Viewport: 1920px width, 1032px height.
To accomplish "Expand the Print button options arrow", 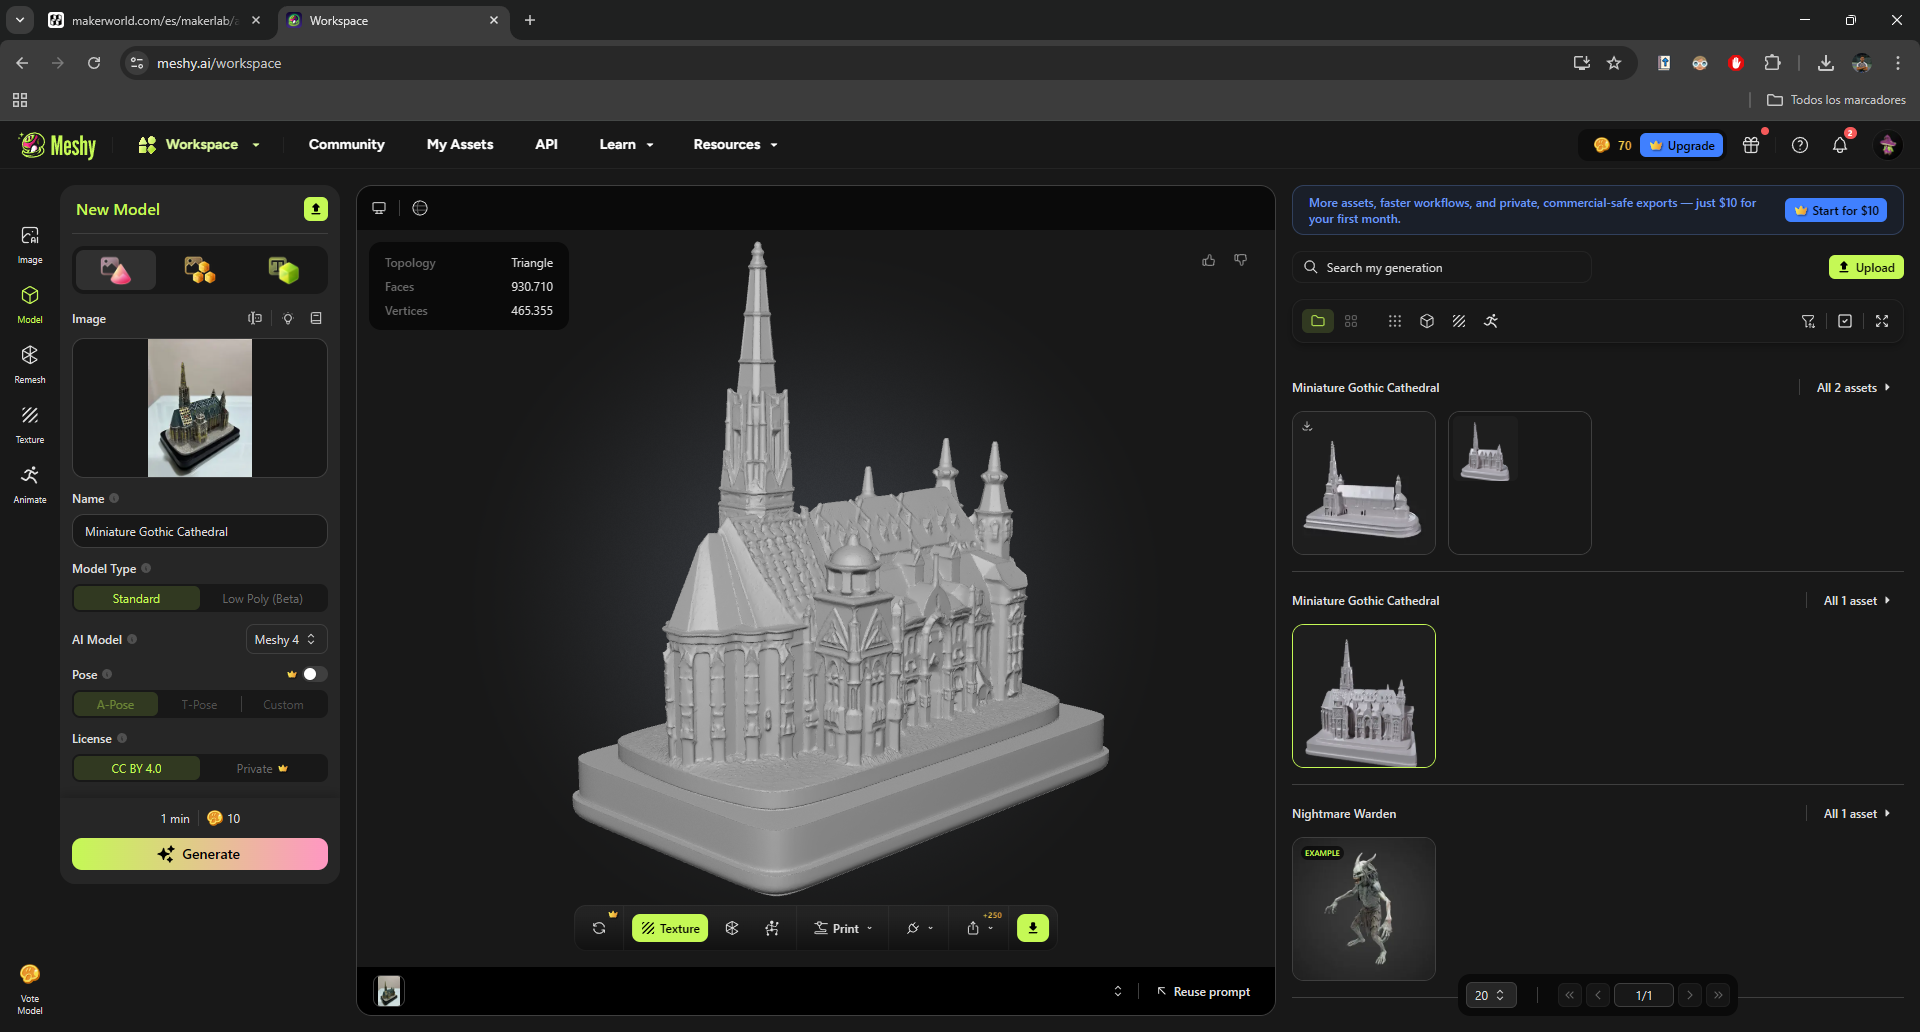I will 870,928.
